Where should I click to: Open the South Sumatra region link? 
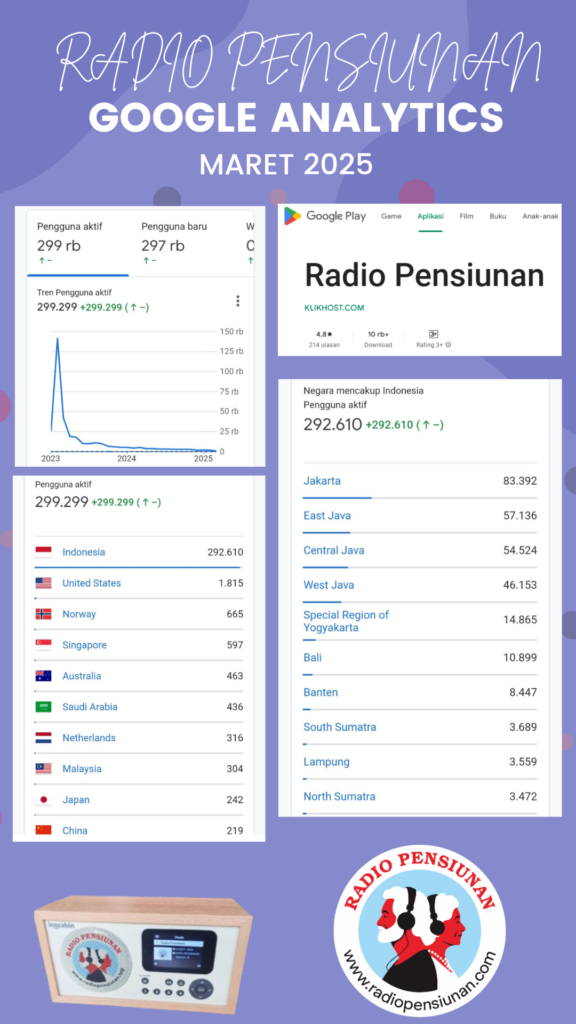coord(340,727)
